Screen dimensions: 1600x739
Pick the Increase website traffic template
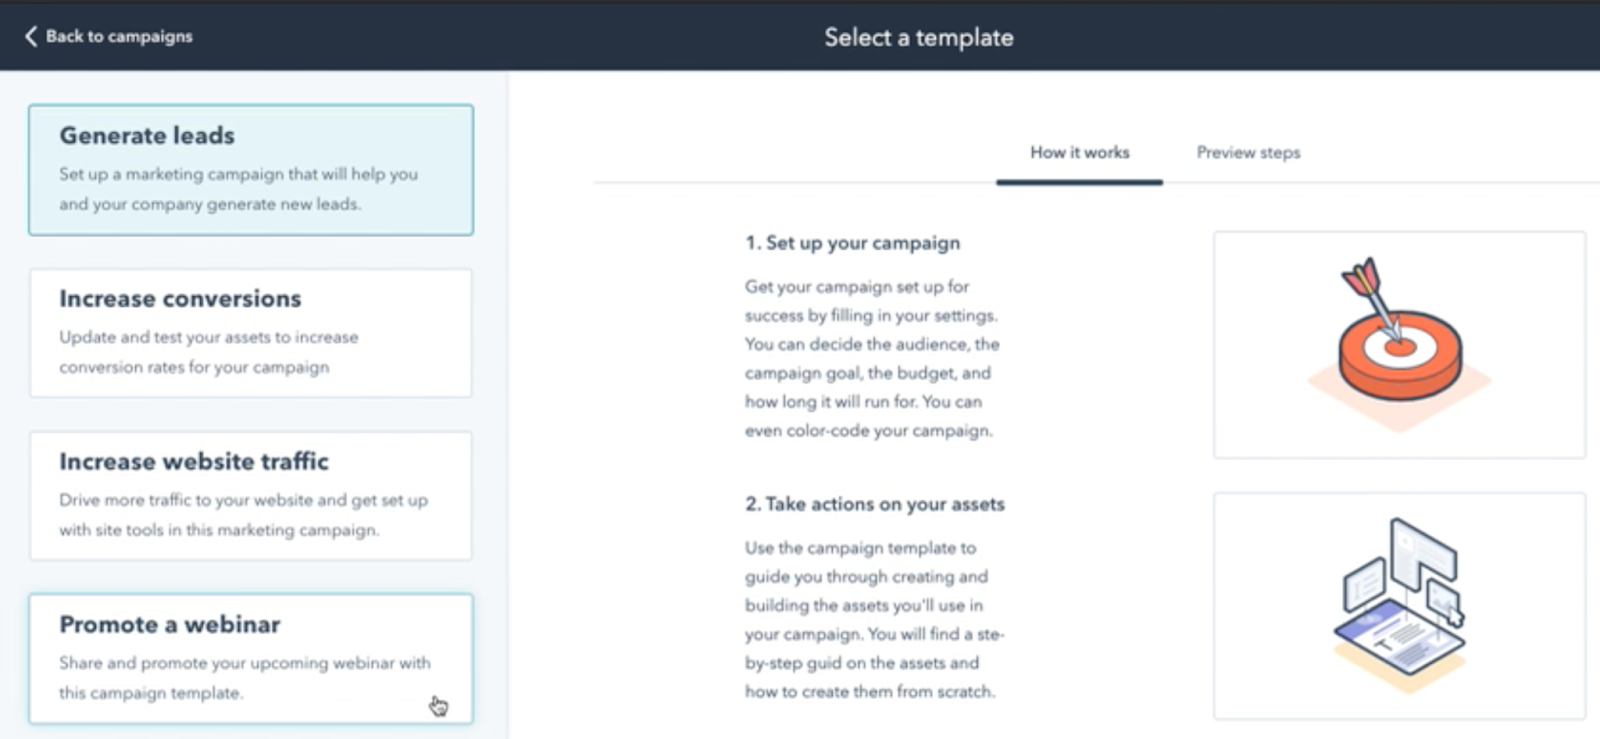click(251, 496)
